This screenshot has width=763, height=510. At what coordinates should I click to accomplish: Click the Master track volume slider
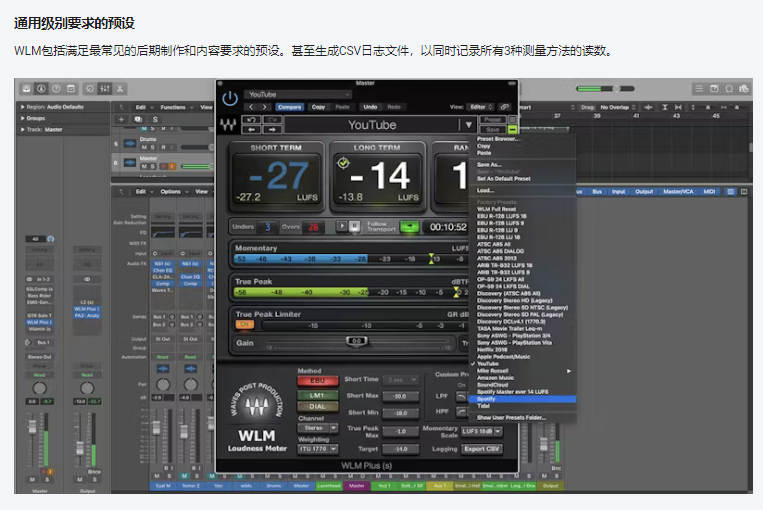(198, 166)
